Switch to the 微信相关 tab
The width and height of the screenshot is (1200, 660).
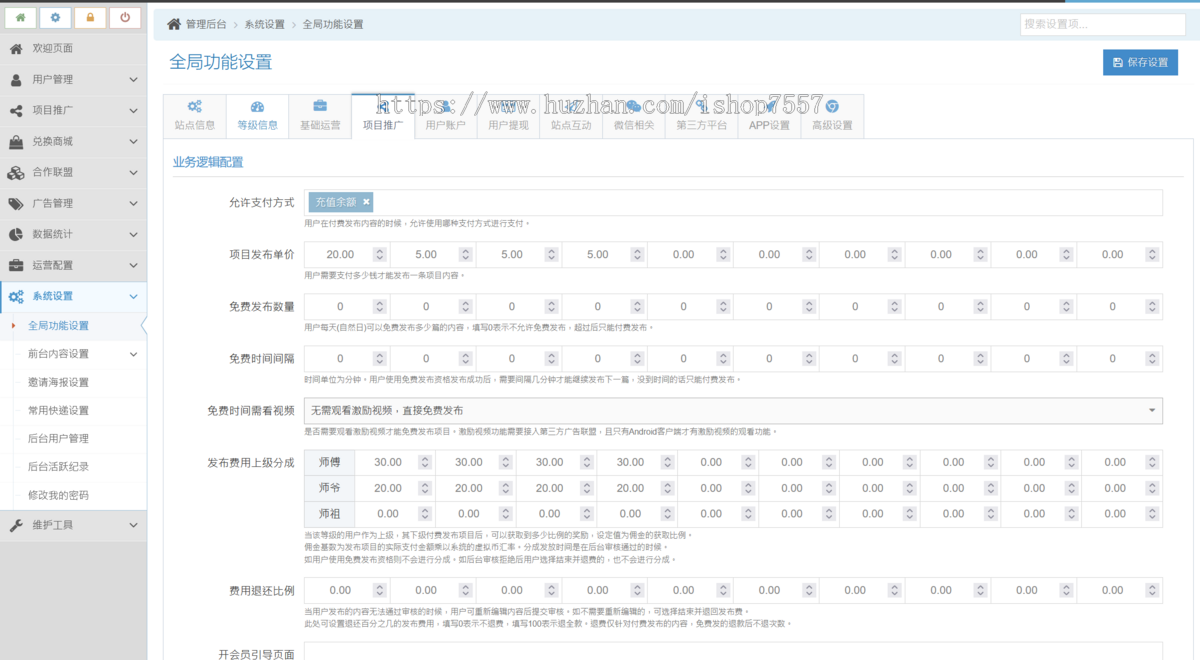pos(634,115)
